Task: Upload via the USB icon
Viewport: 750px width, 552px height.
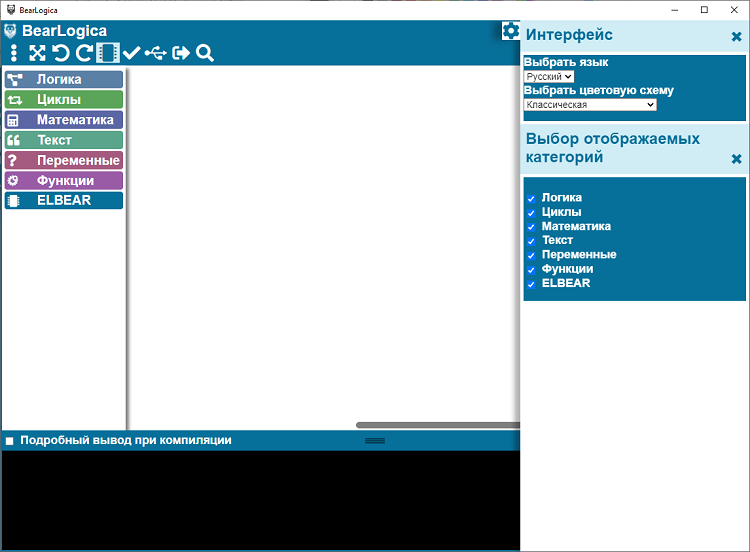Action: pyautogui.click(x=156, y=53)
